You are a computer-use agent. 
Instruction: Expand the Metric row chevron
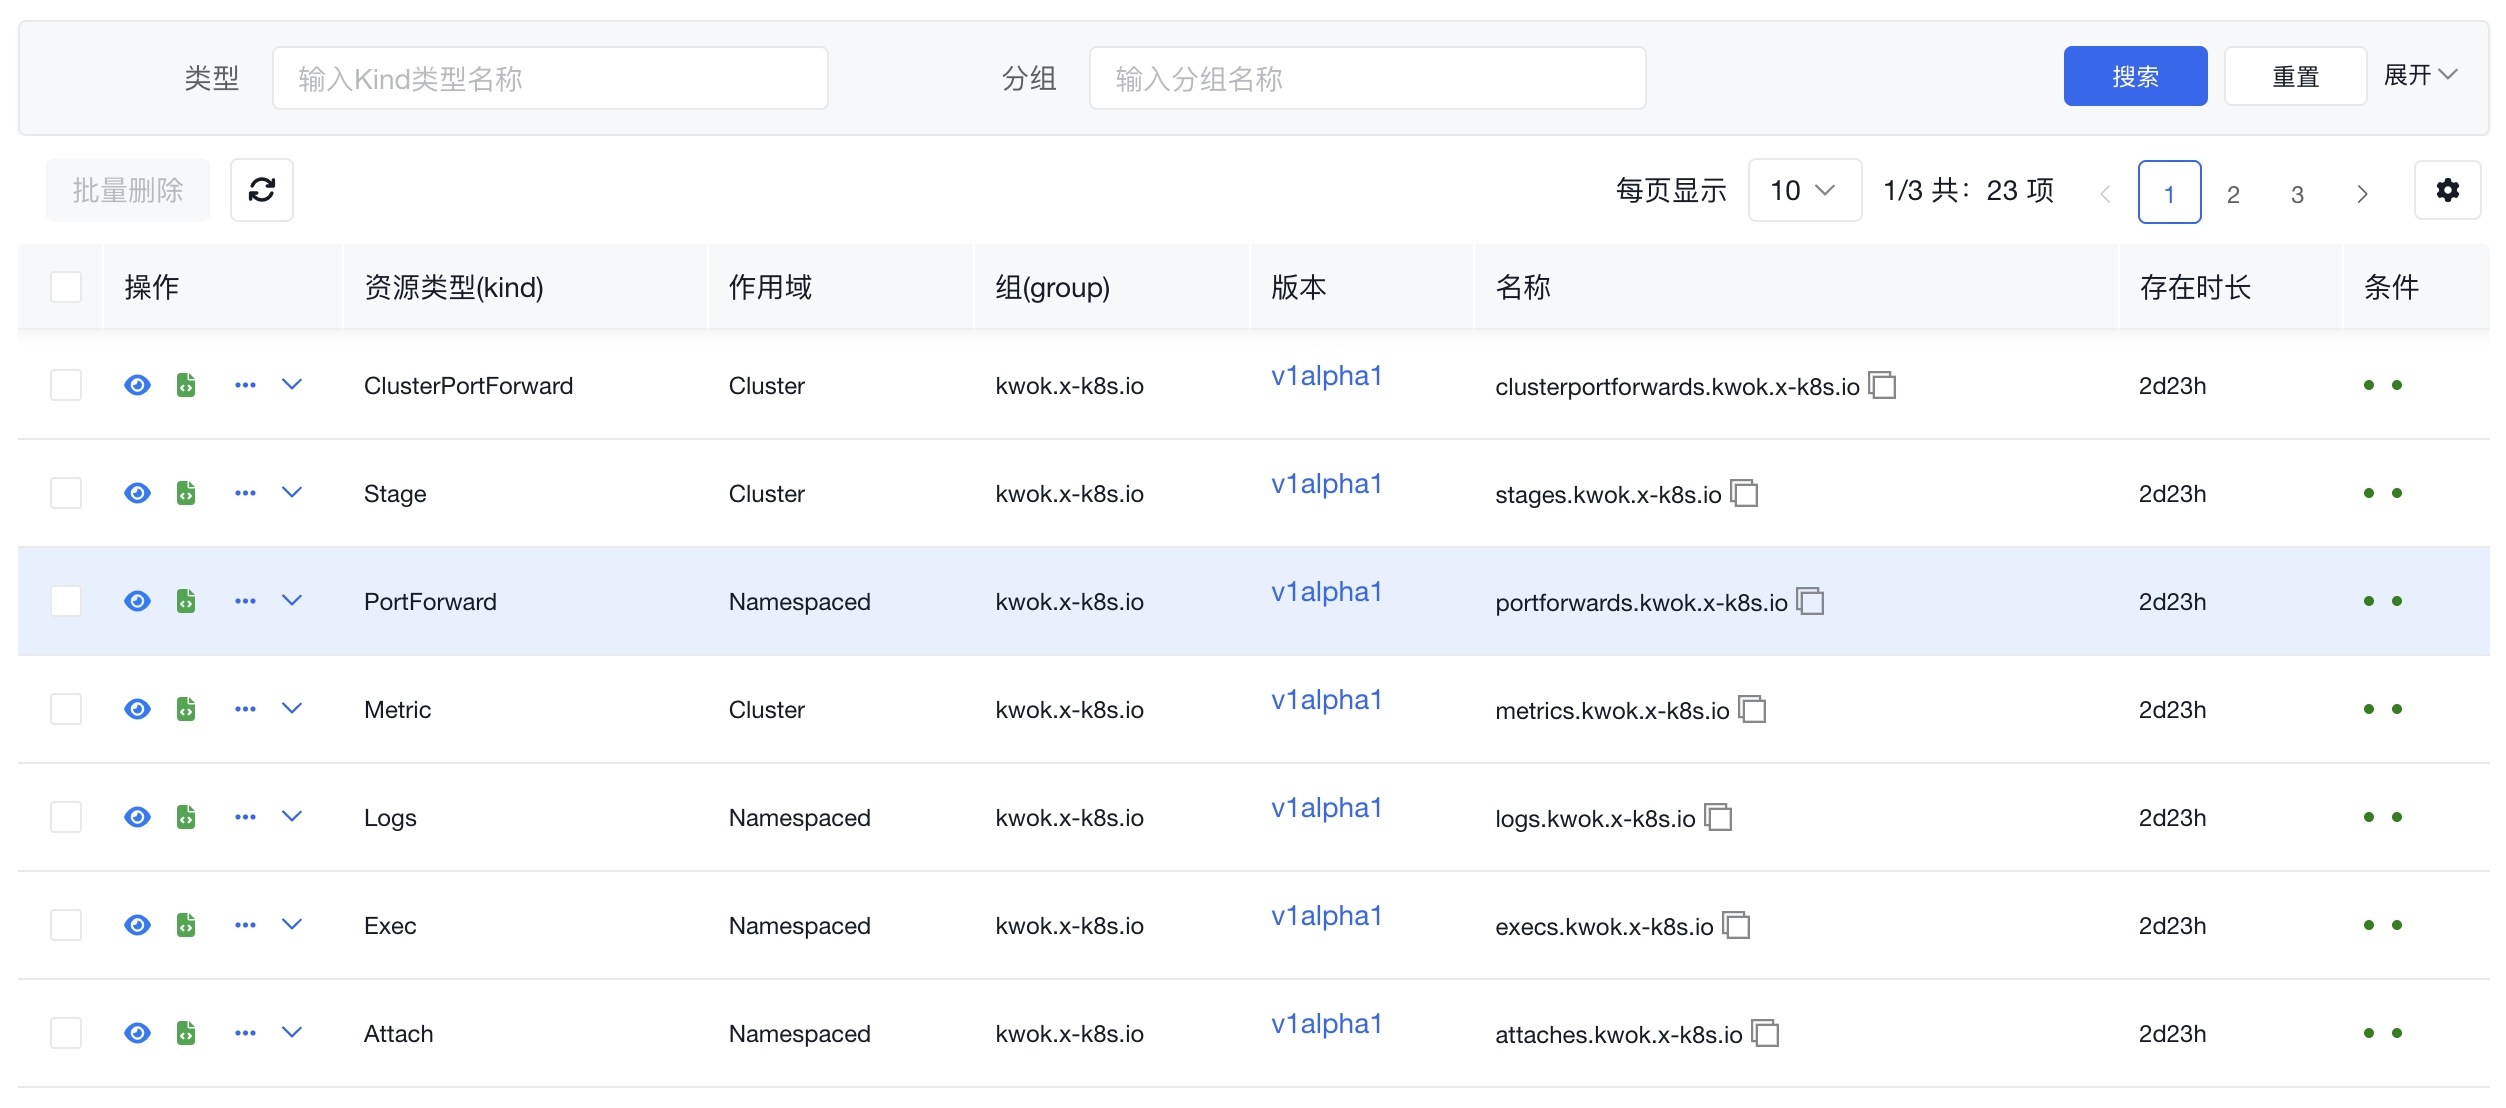click(x=292, y=709)
